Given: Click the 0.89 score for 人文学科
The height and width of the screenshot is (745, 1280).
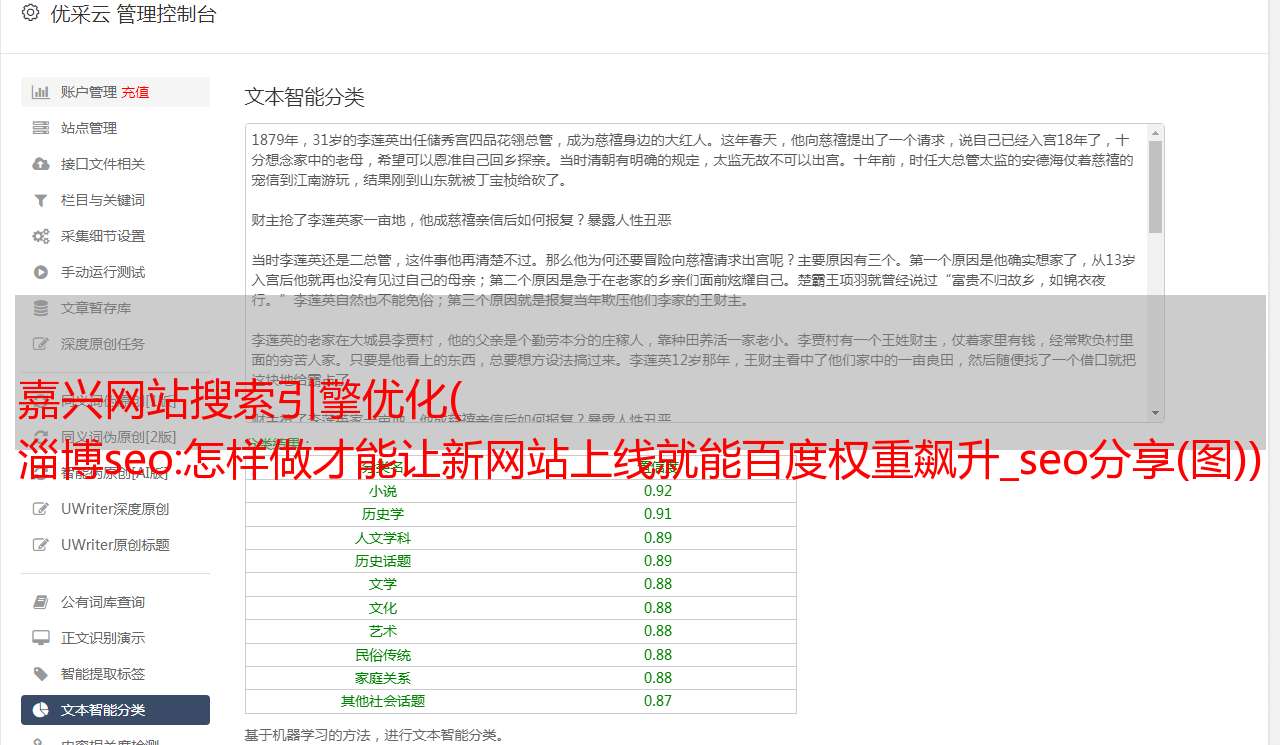Looking at the screenshot, I should pyautogui.click(x=658, y=538).
